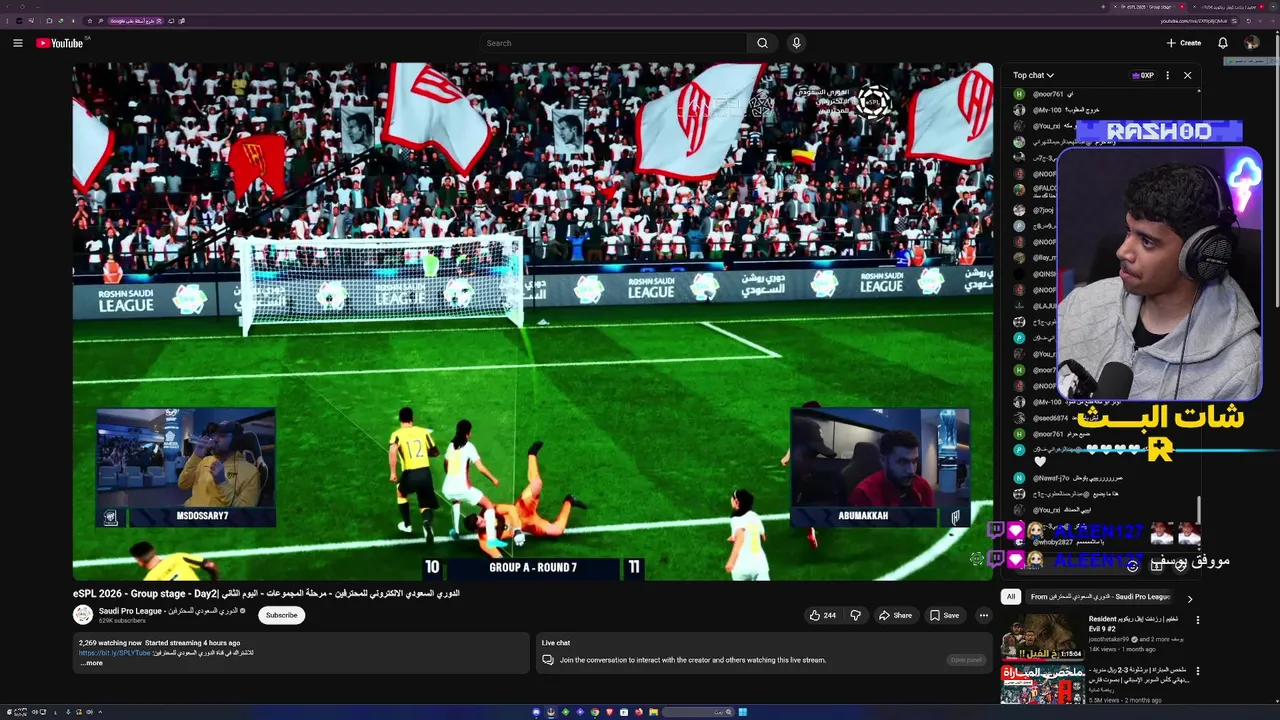The image size is (1280, 720).
Task: Open the YouTube guide hamburger menu
Action: click(x=17, y=43)
